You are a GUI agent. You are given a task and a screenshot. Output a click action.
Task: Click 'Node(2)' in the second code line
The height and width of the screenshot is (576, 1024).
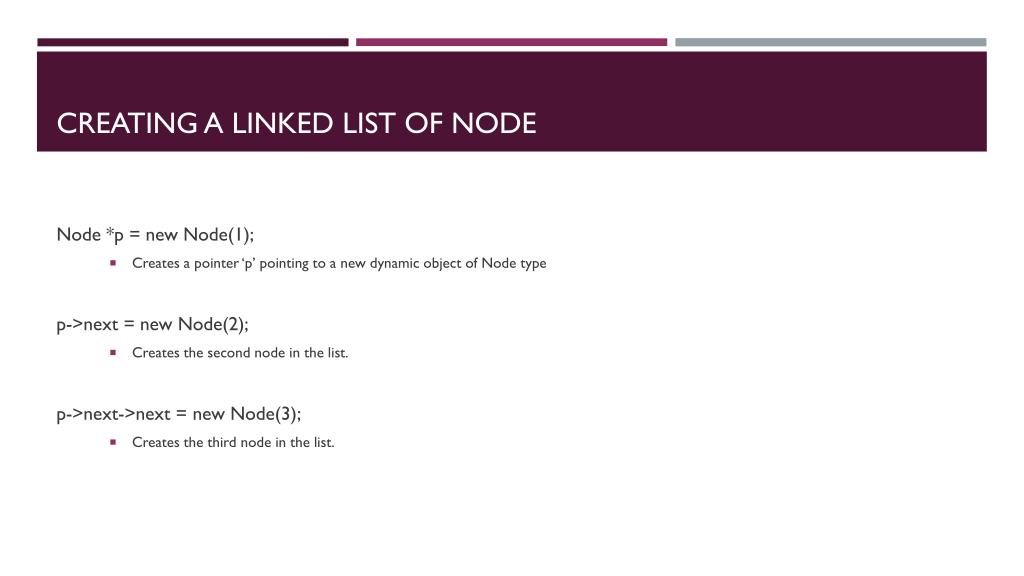(x=211, y=325)
